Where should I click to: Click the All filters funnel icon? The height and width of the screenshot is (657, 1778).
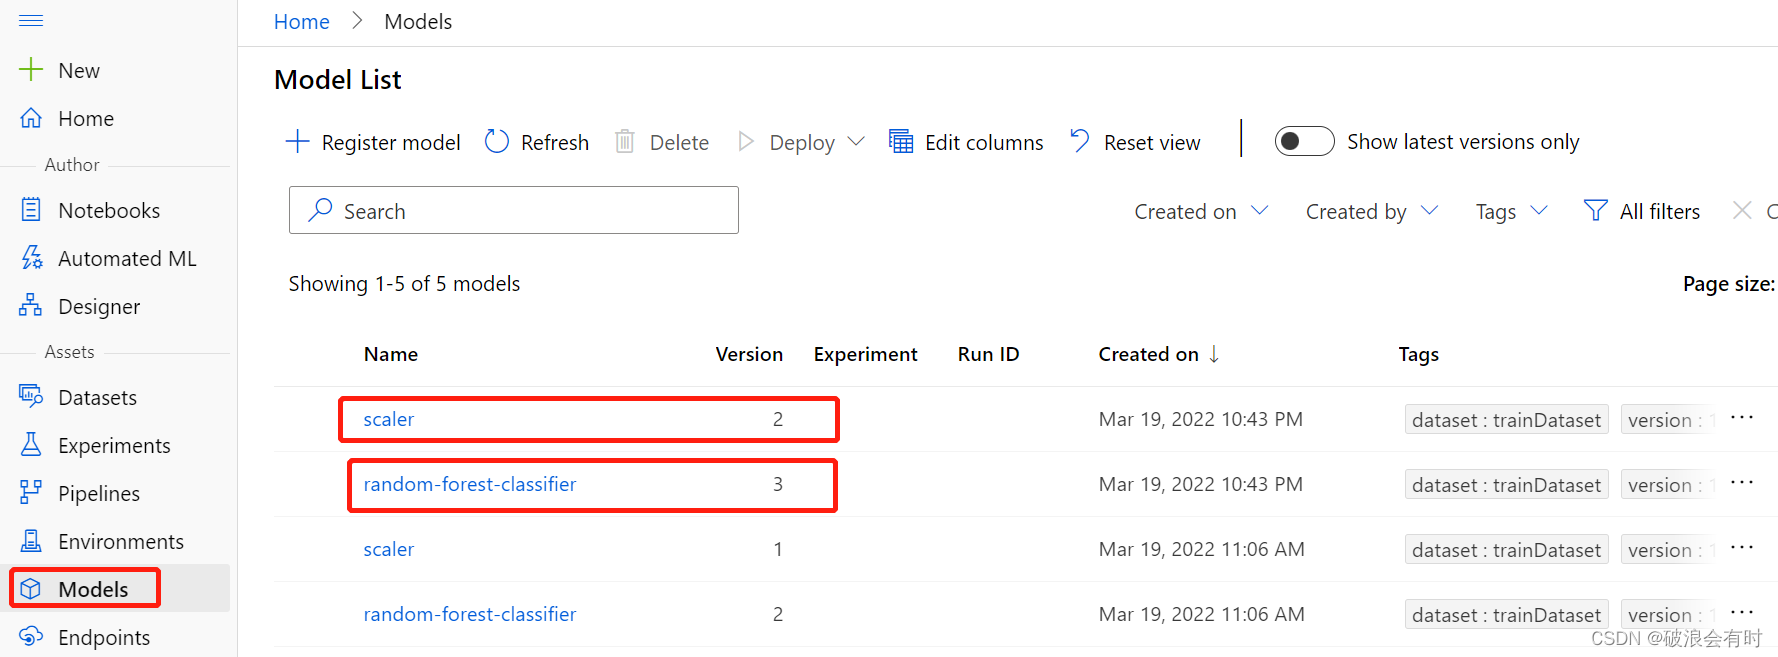pyautogui.click(x=1596, y=210)
